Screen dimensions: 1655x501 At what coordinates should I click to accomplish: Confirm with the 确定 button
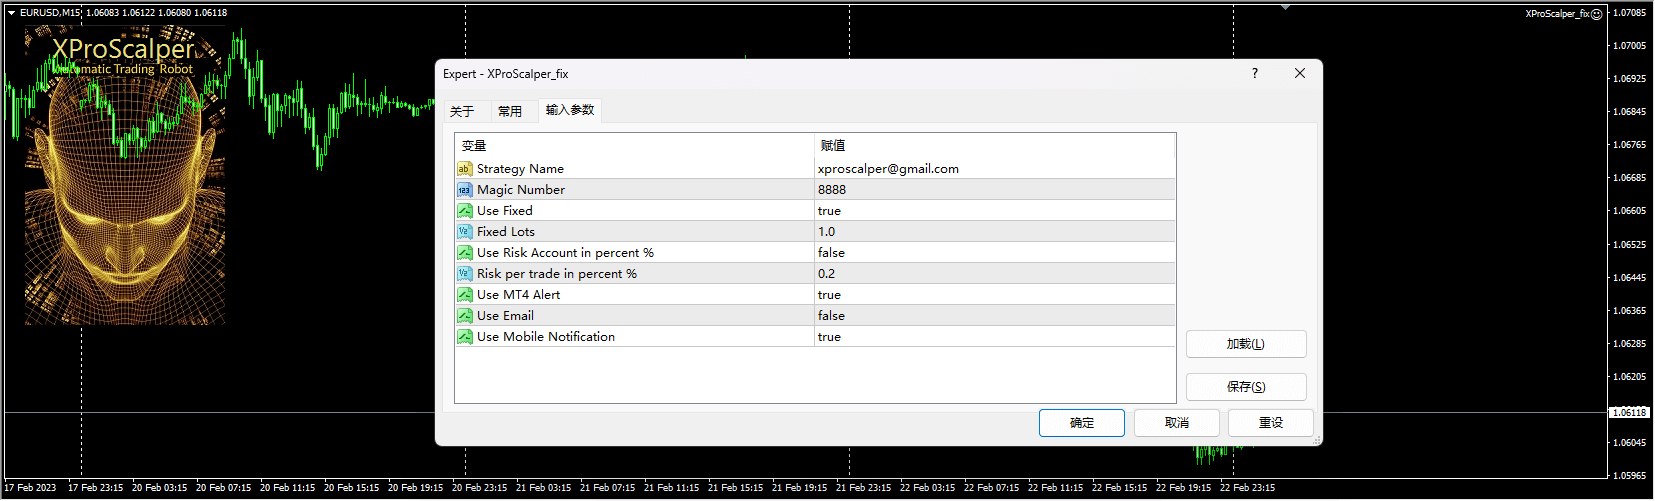[1082, 423]
